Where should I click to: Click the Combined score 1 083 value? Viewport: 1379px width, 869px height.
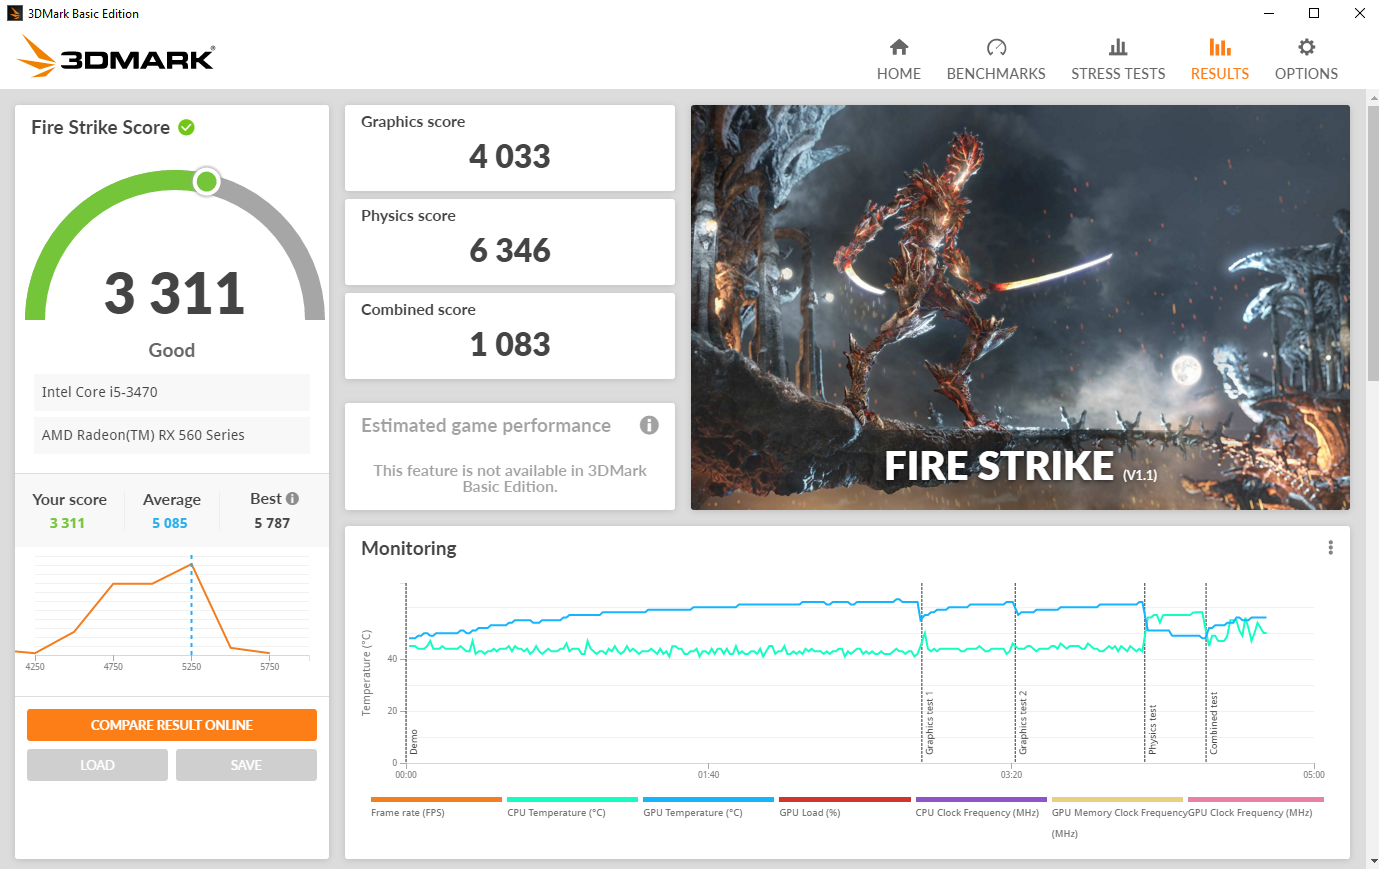510,345
